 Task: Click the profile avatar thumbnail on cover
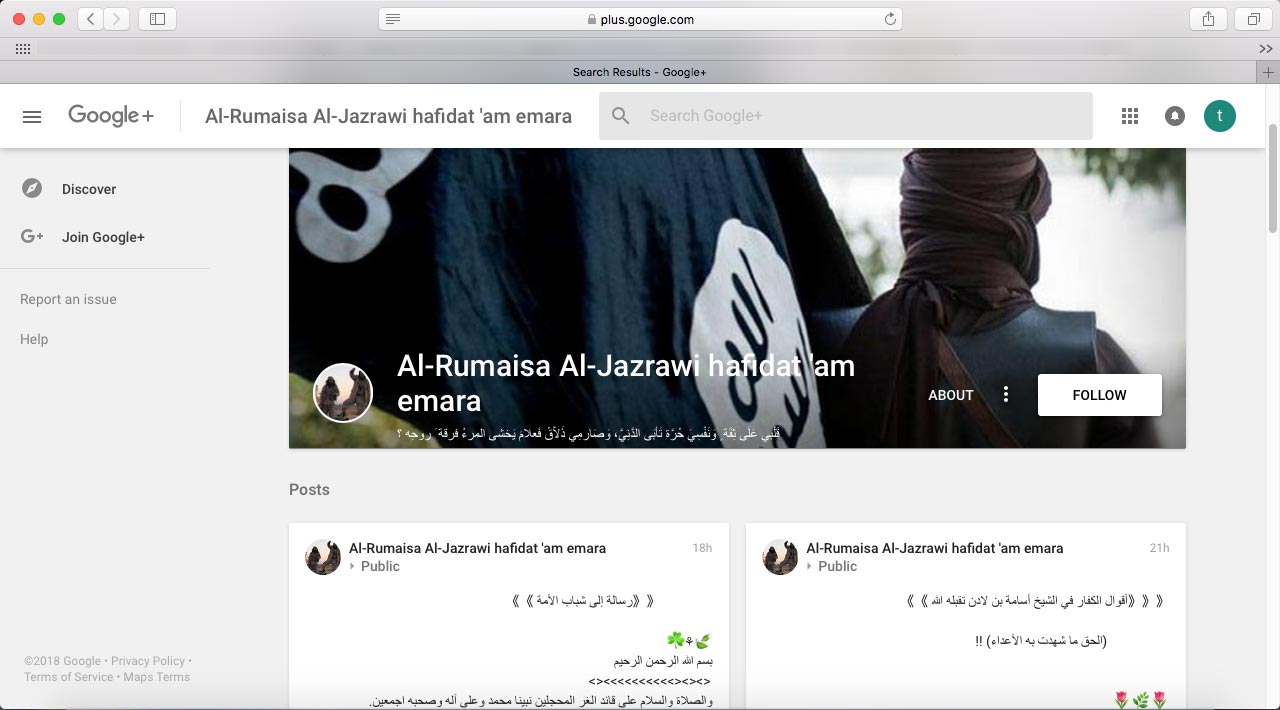point(343,393)
